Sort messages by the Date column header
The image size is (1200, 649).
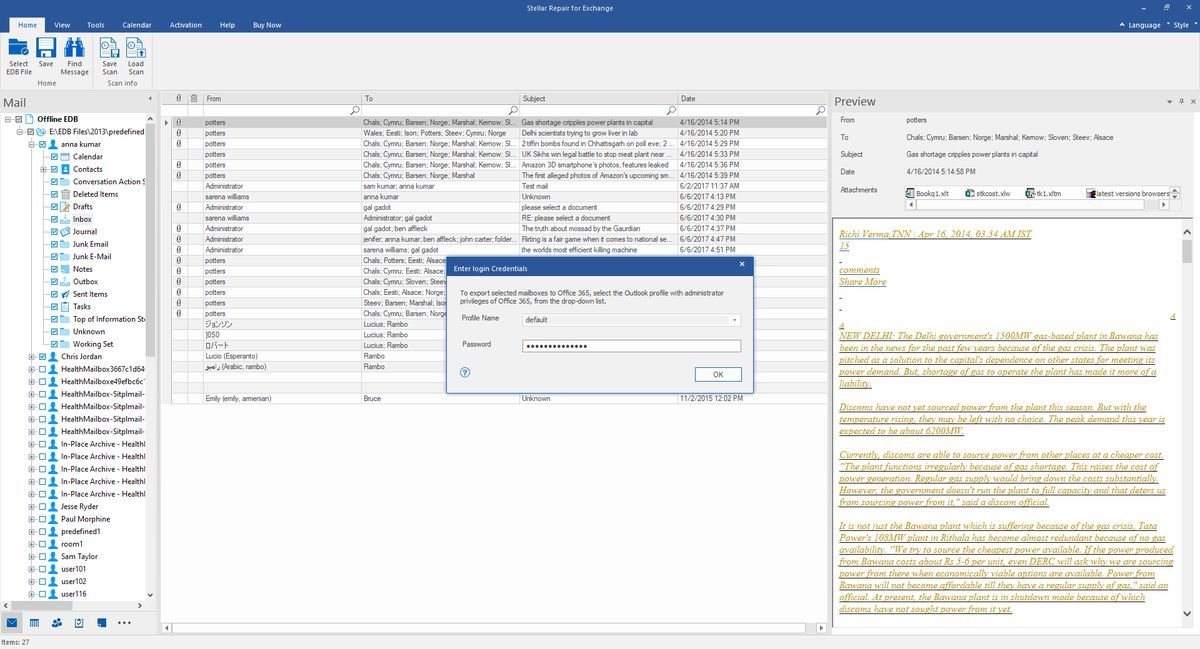click(x=752, y=98)
